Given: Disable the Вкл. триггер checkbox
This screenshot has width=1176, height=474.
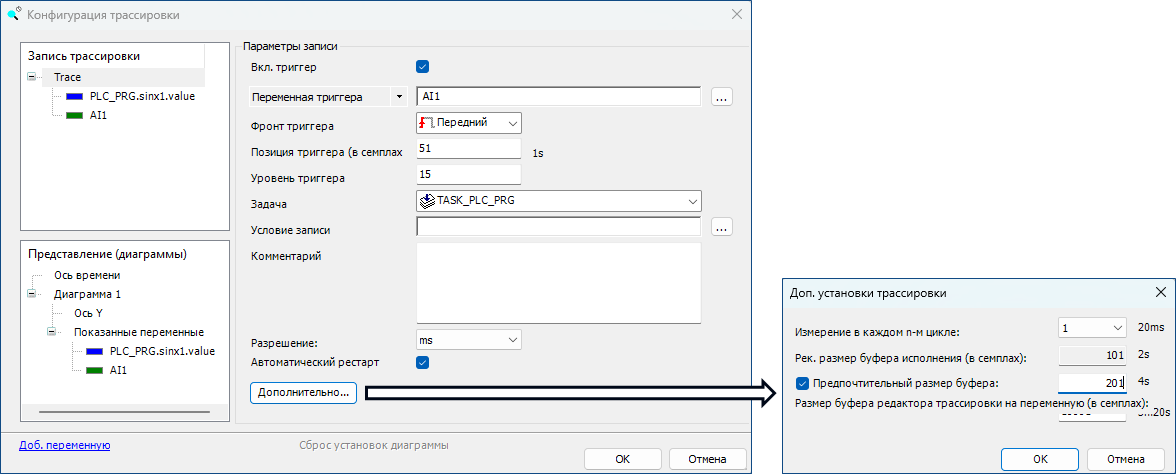Looking at the screenshot, I should [422, 67].
